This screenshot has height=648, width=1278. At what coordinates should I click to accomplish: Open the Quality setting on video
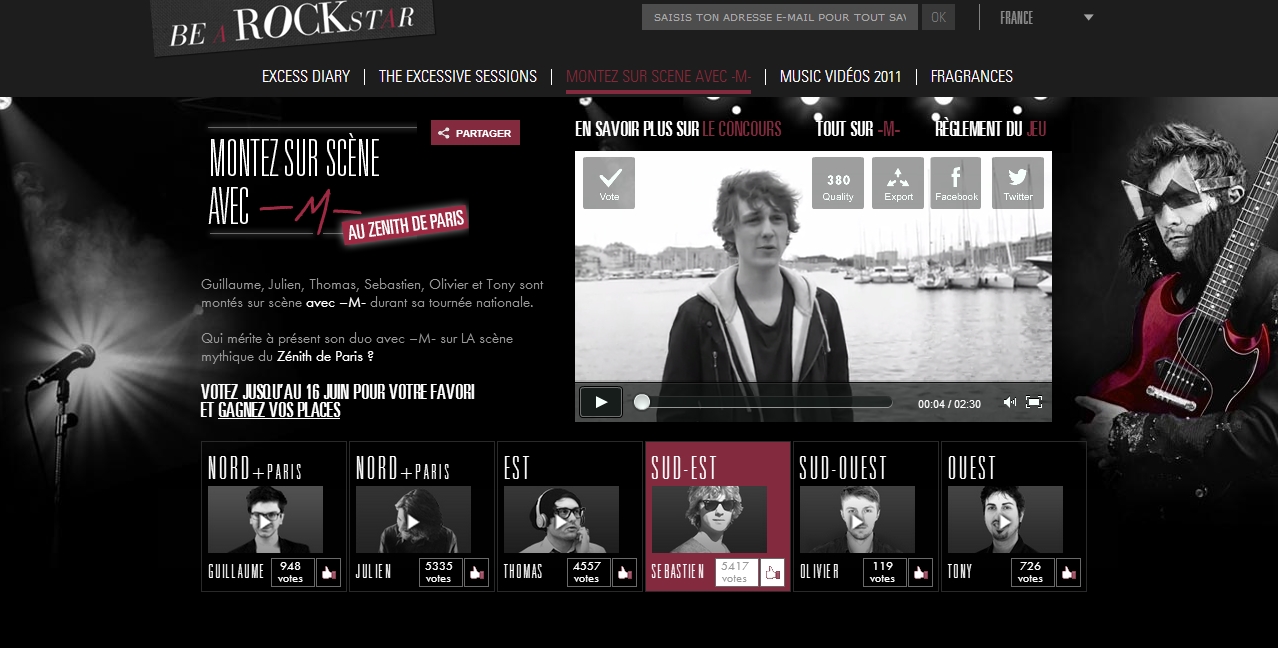pos(837,183)
